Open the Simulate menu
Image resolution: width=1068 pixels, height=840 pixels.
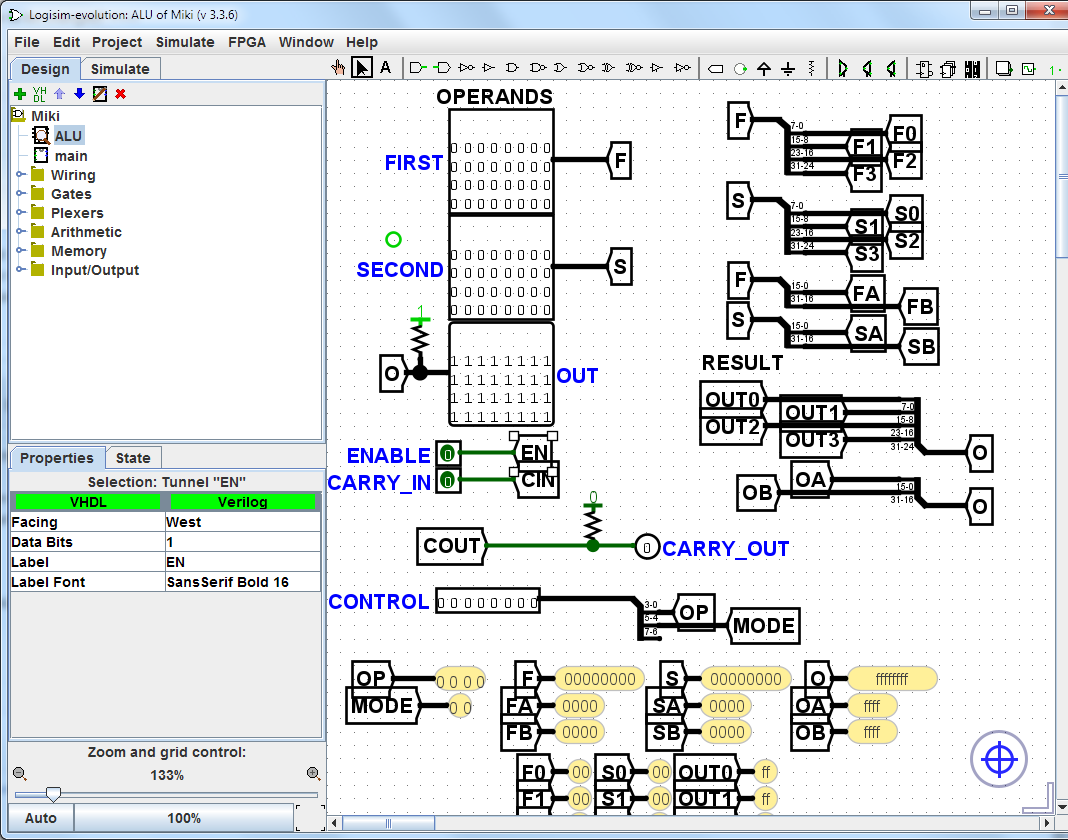(185, 42)
